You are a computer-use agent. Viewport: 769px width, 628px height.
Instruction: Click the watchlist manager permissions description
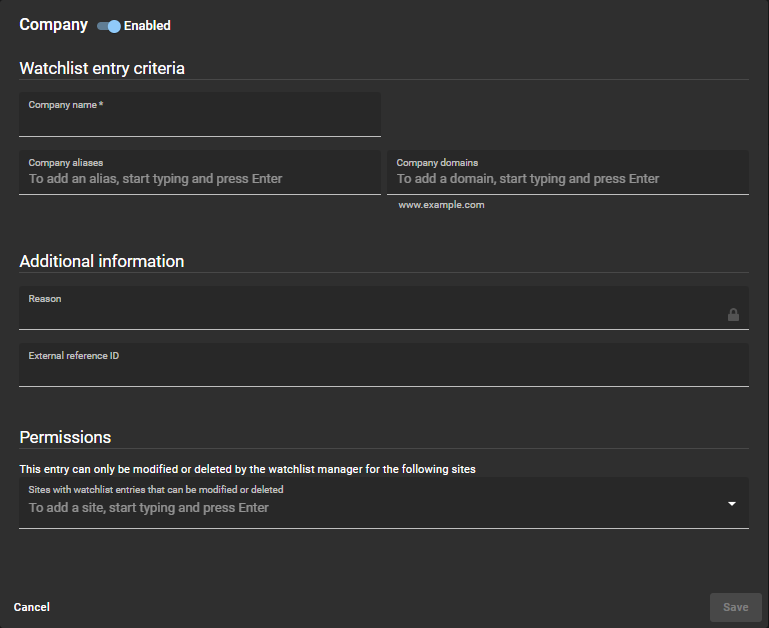(x=247, y=469)
